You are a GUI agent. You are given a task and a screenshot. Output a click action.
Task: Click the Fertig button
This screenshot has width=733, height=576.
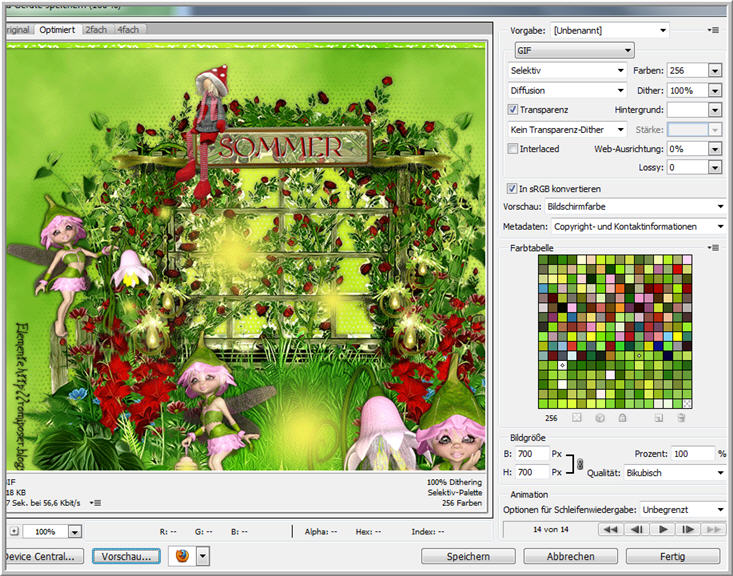tap(673, 556)
